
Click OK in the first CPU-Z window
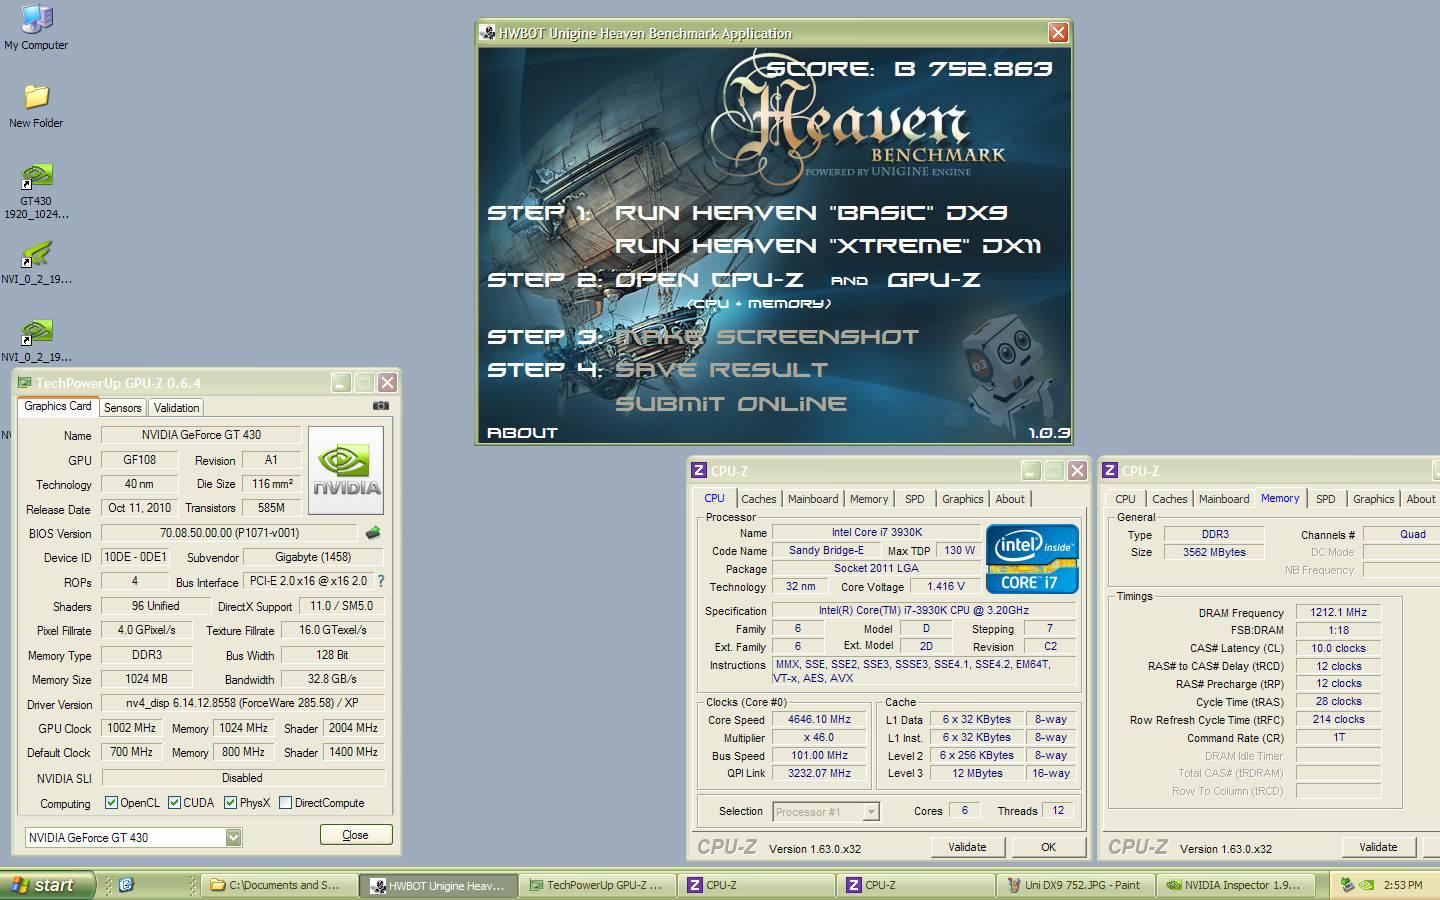(x=1048, y=847)
